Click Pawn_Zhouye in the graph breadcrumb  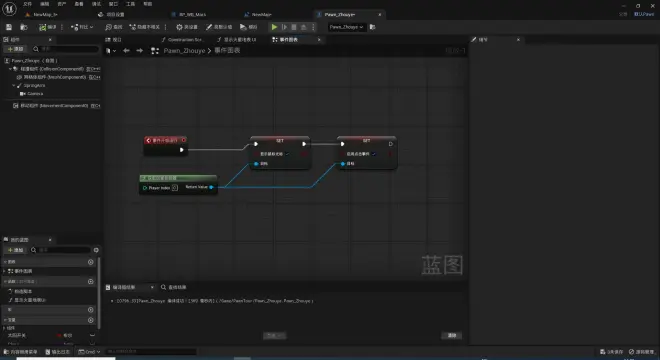[x=184, y=51]
